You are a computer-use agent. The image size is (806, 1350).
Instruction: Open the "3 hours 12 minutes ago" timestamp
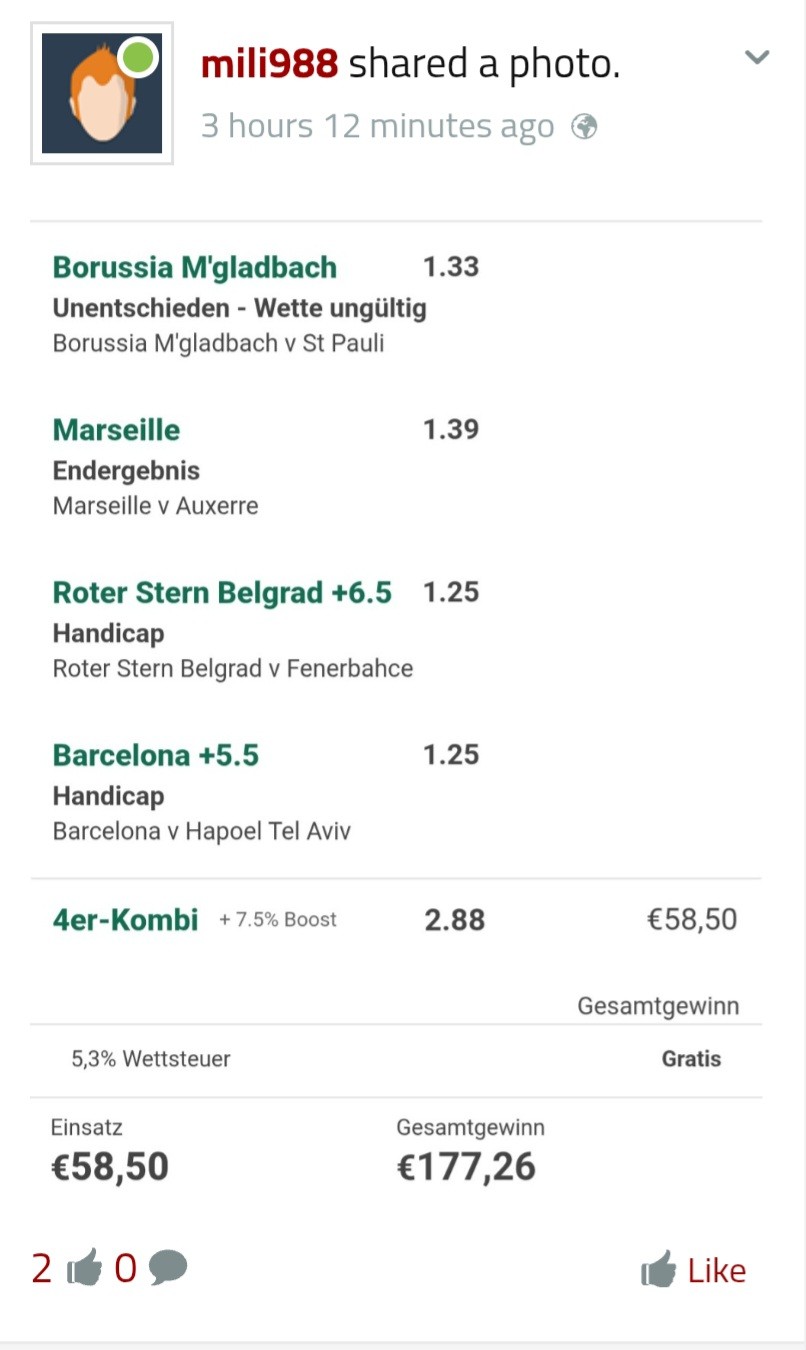pos(377,127)
